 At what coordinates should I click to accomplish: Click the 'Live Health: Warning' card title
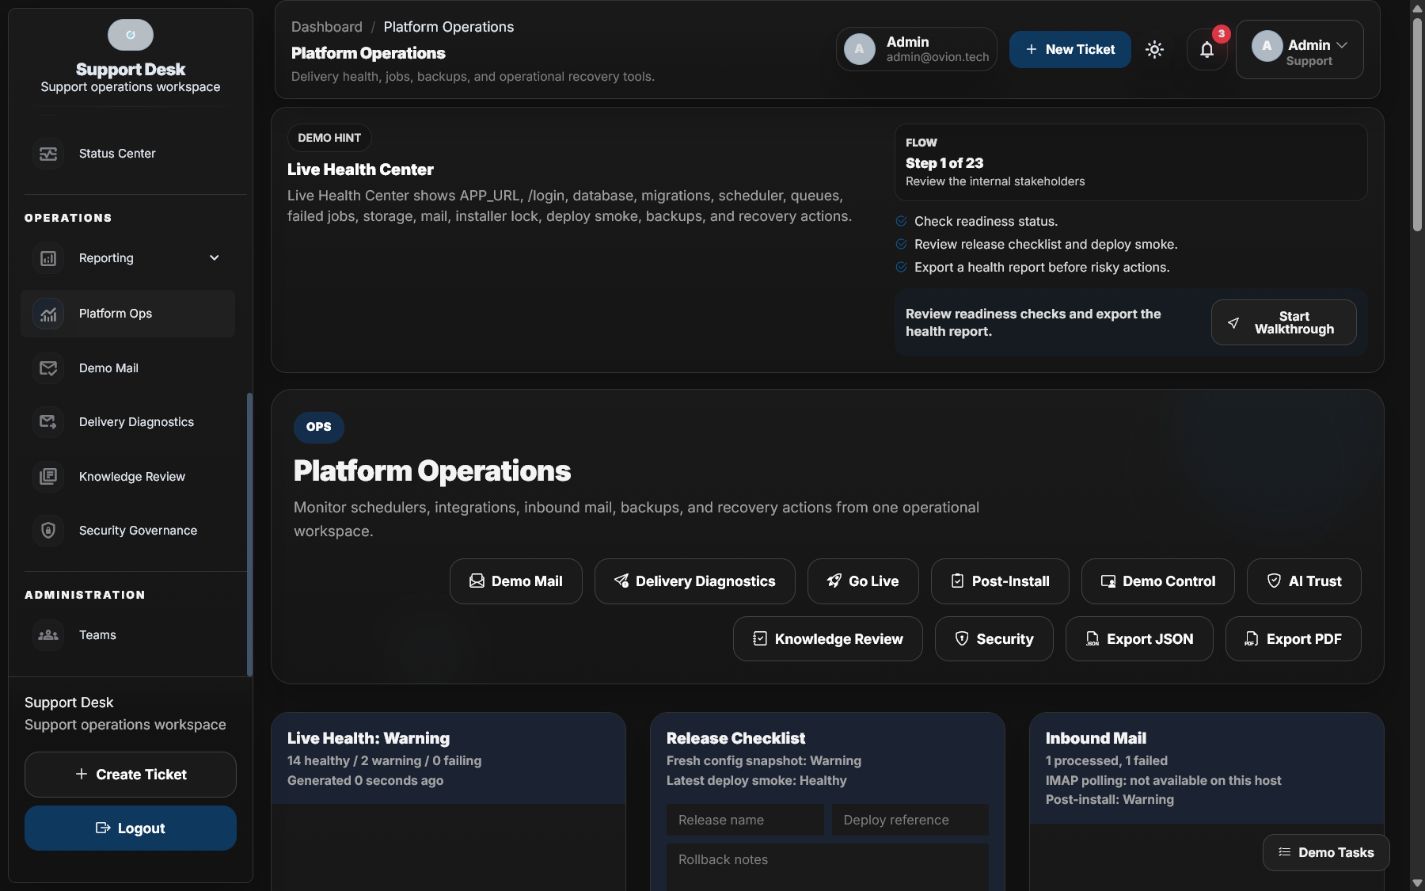click(368, 739)
